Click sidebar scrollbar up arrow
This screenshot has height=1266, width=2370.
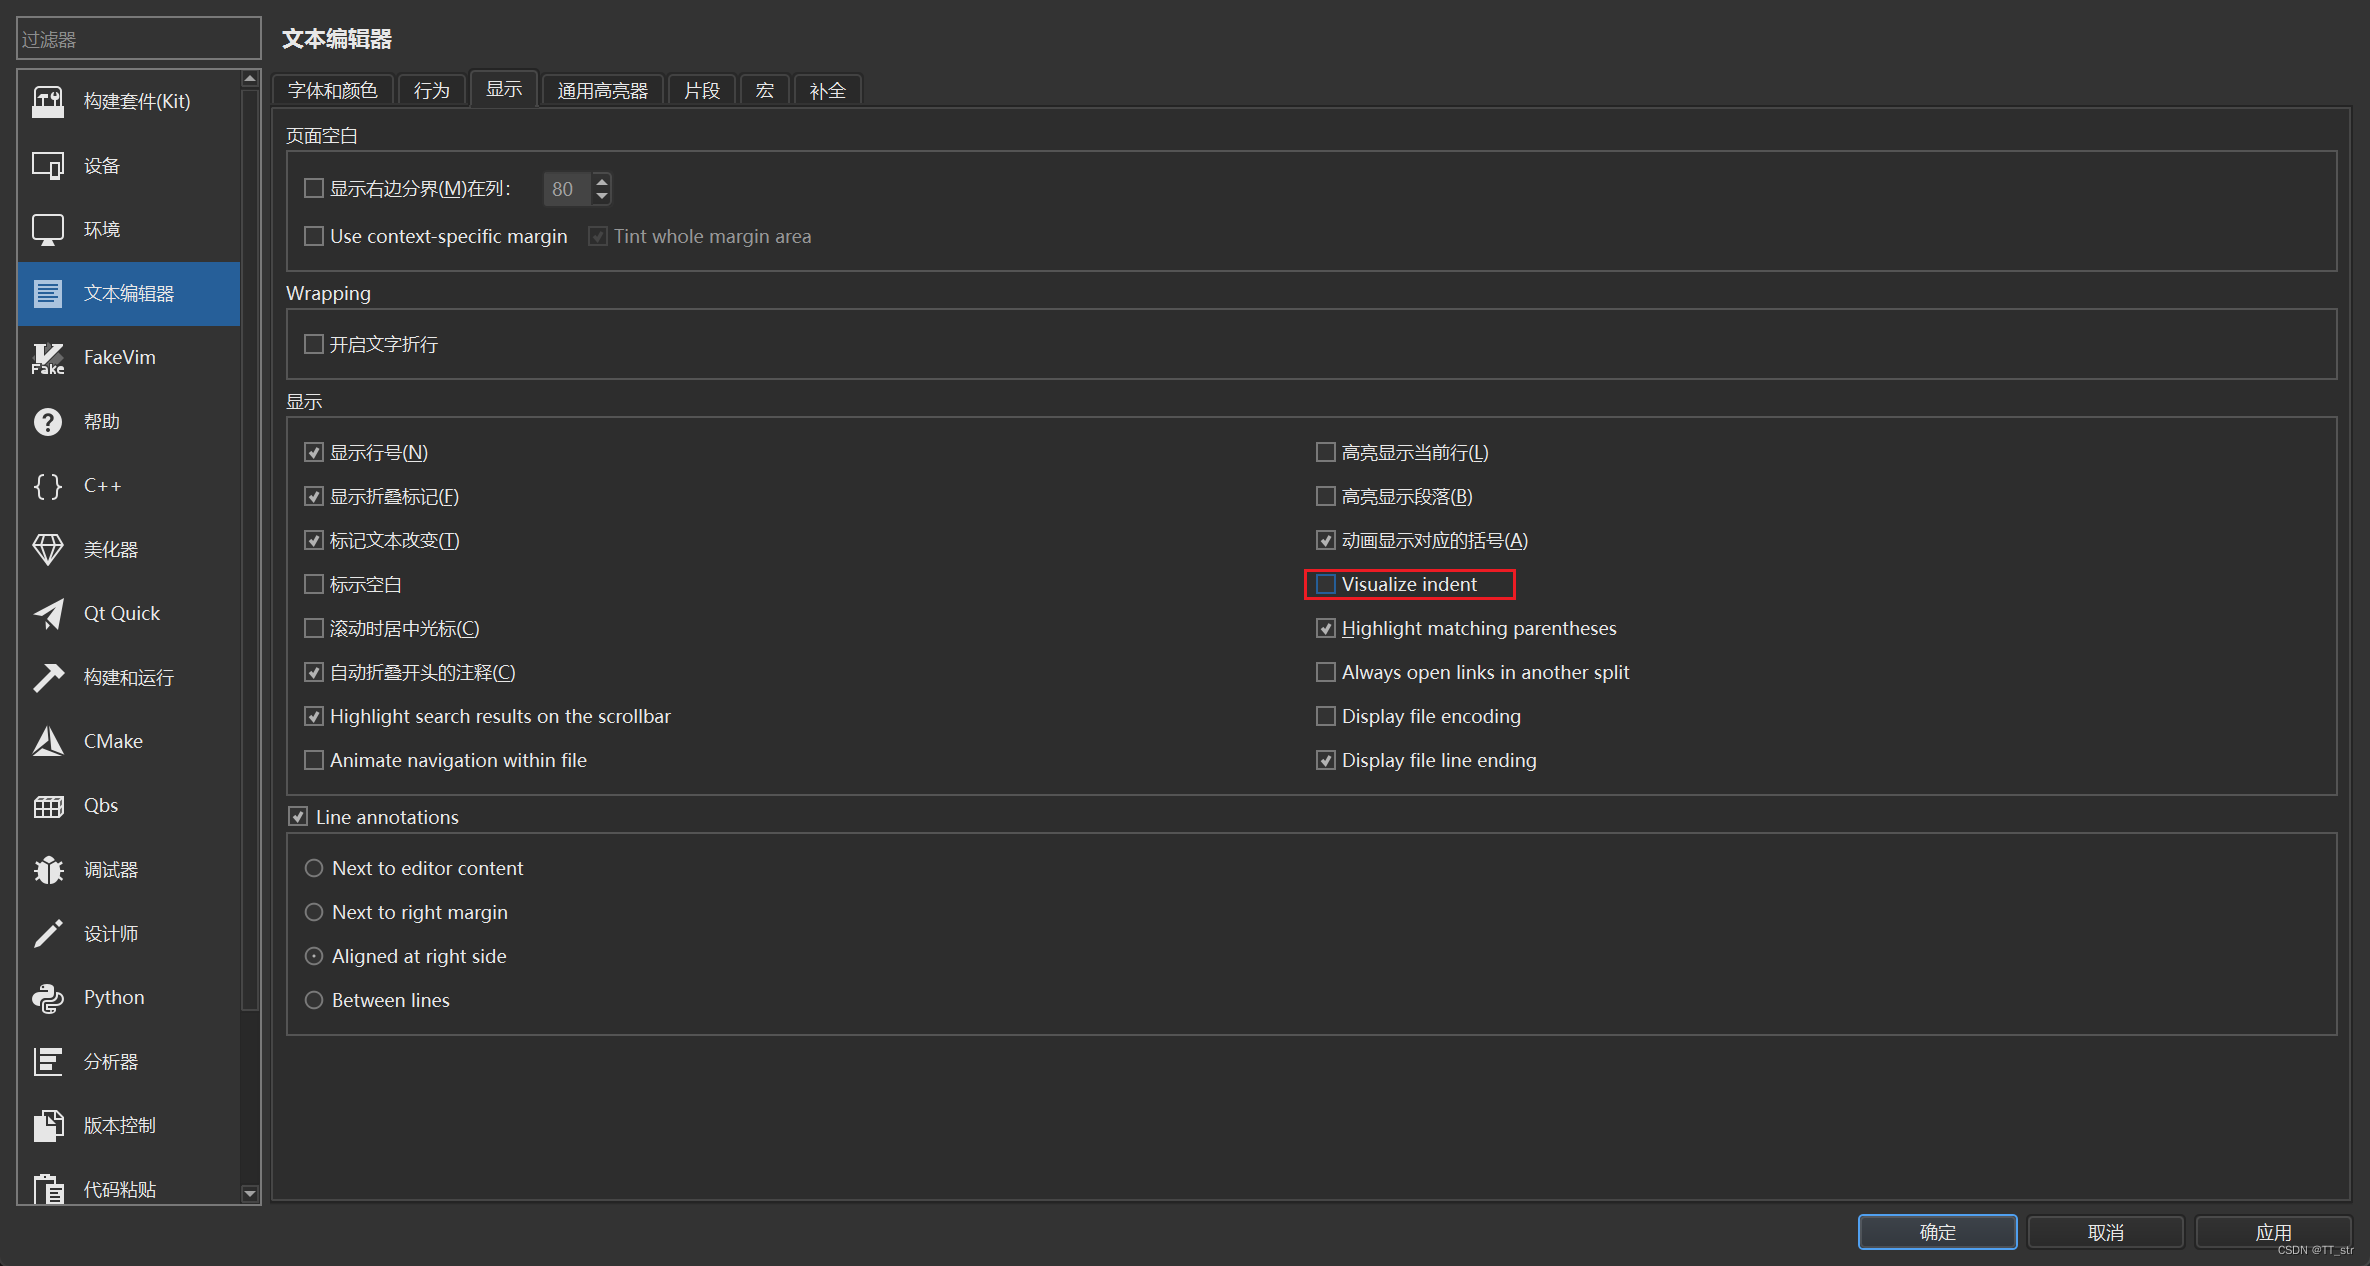click(250, 79)
